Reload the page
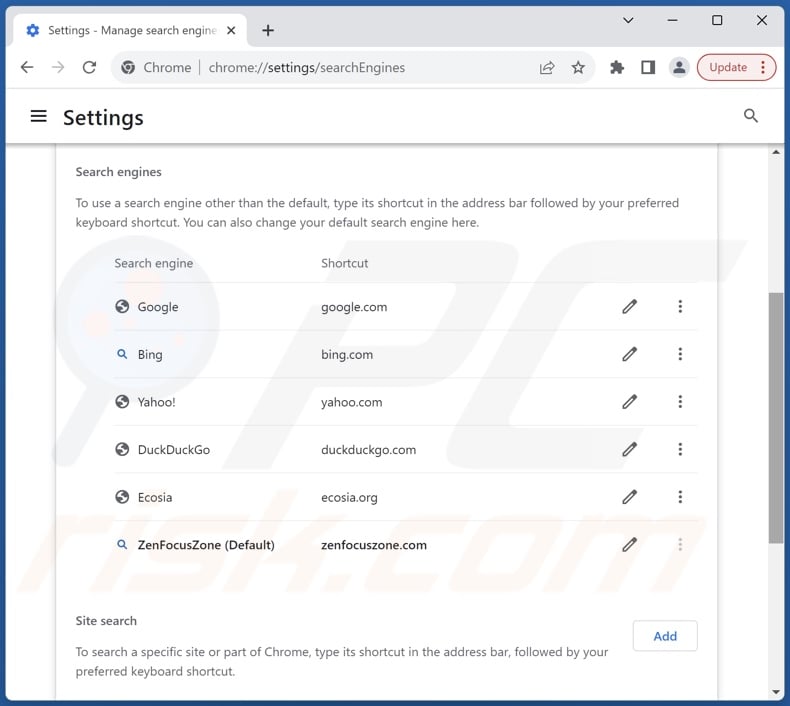 [89, 68]
